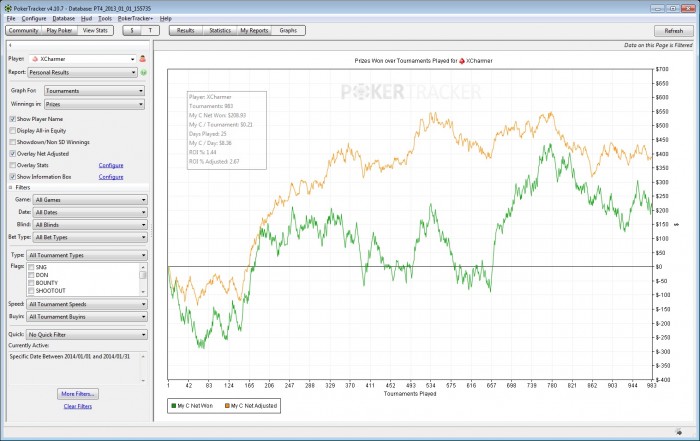
Task: Open the Quick filter dropdown
Action: pos(87,334)
